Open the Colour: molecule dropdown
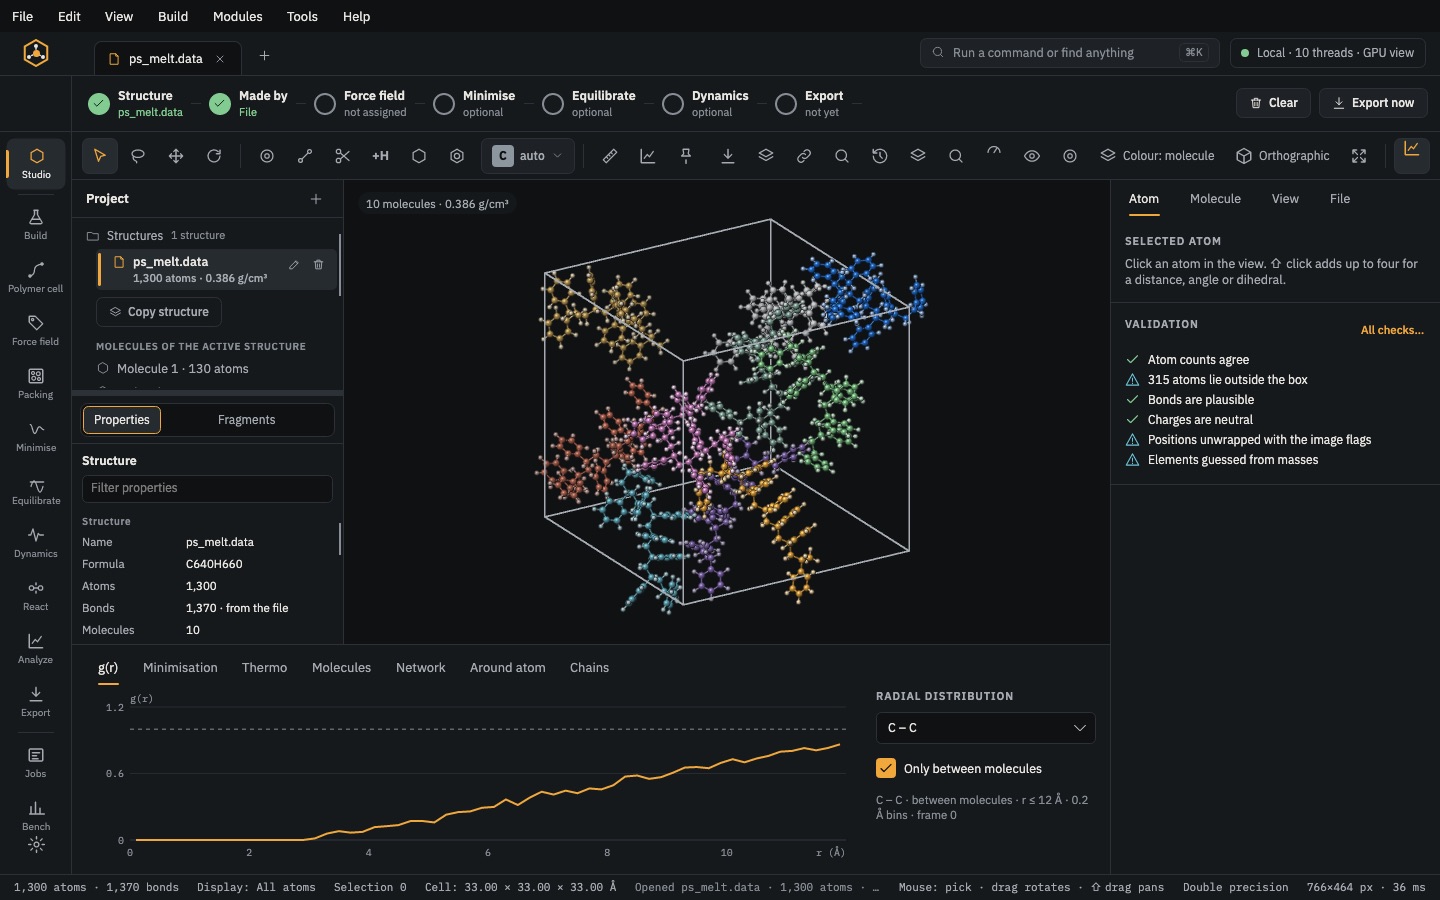The height and width of the screenshot is (900, 1440). tap(1158, 156)
